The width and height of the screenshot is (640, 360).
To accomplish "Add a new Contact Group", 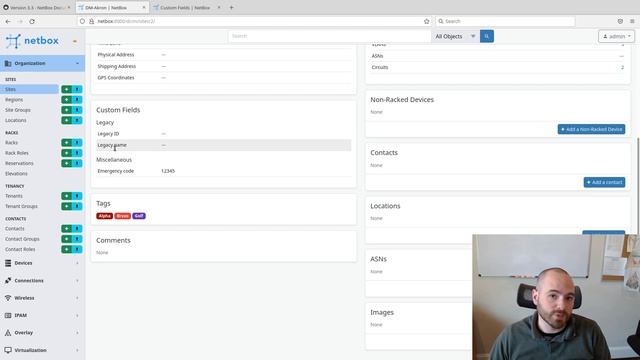I will click(x=67, y=239).
